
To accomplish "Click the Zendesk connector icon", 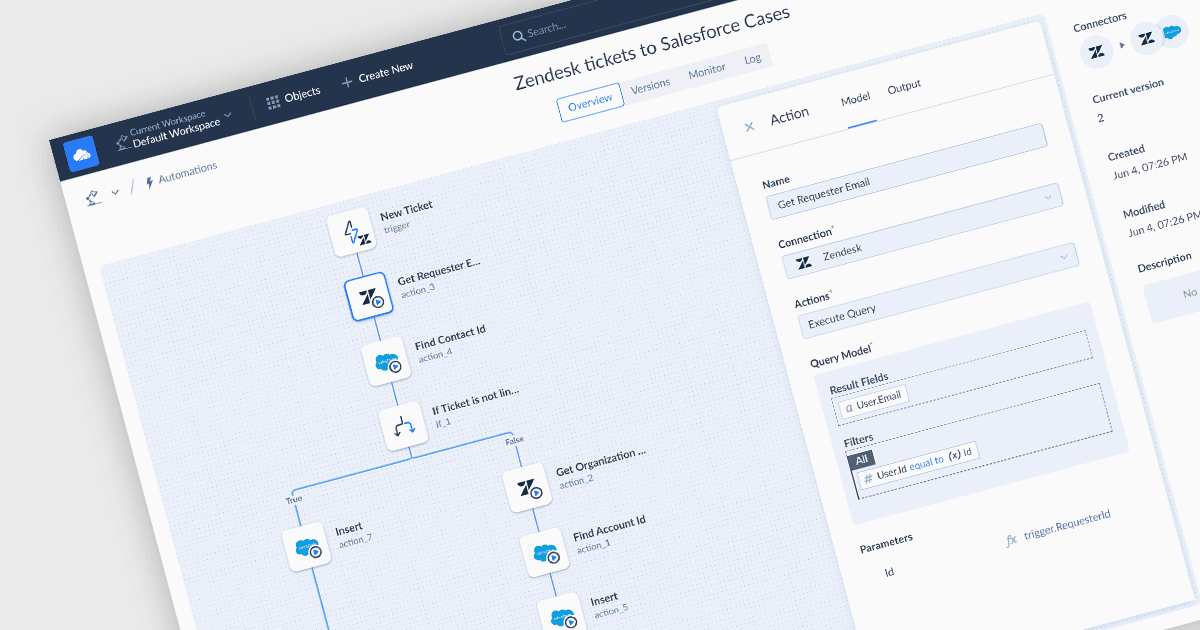I will 1096,51.
